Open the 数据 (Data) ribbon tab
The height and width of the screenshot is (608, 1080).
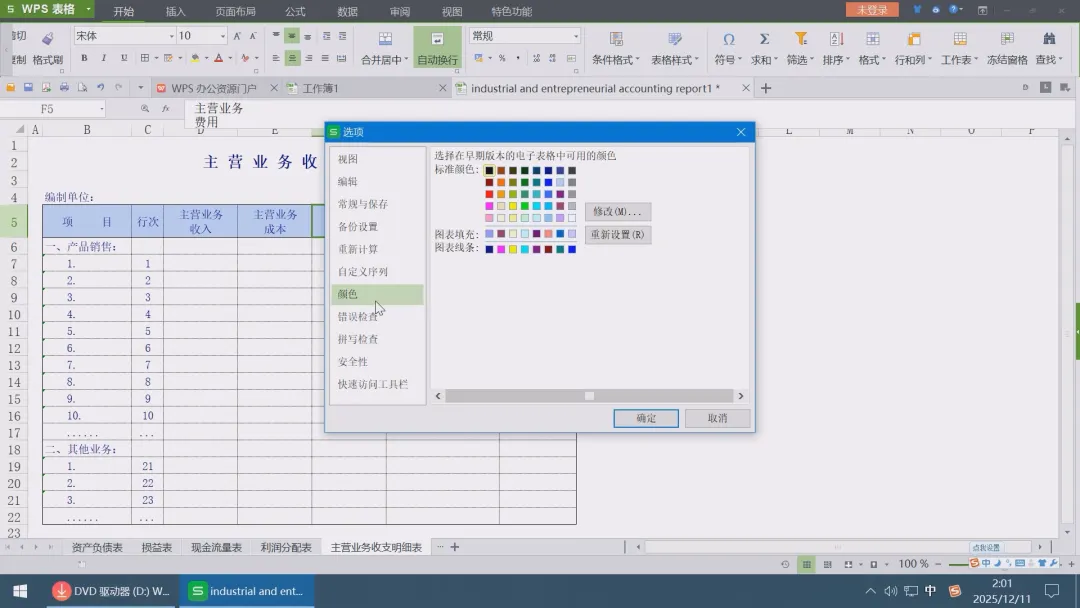click(x=347, y=12)
